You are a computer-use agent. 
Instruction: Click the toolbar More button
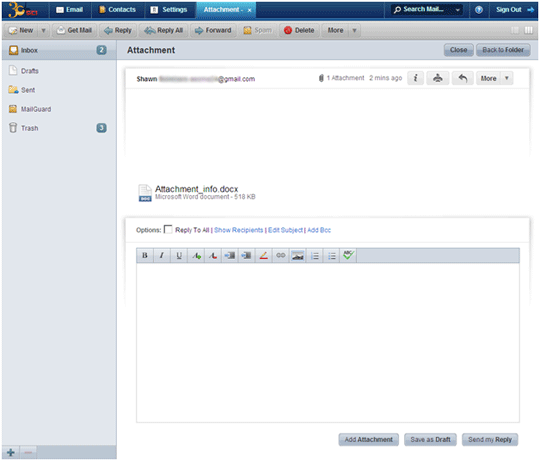[x=335, y=31]
